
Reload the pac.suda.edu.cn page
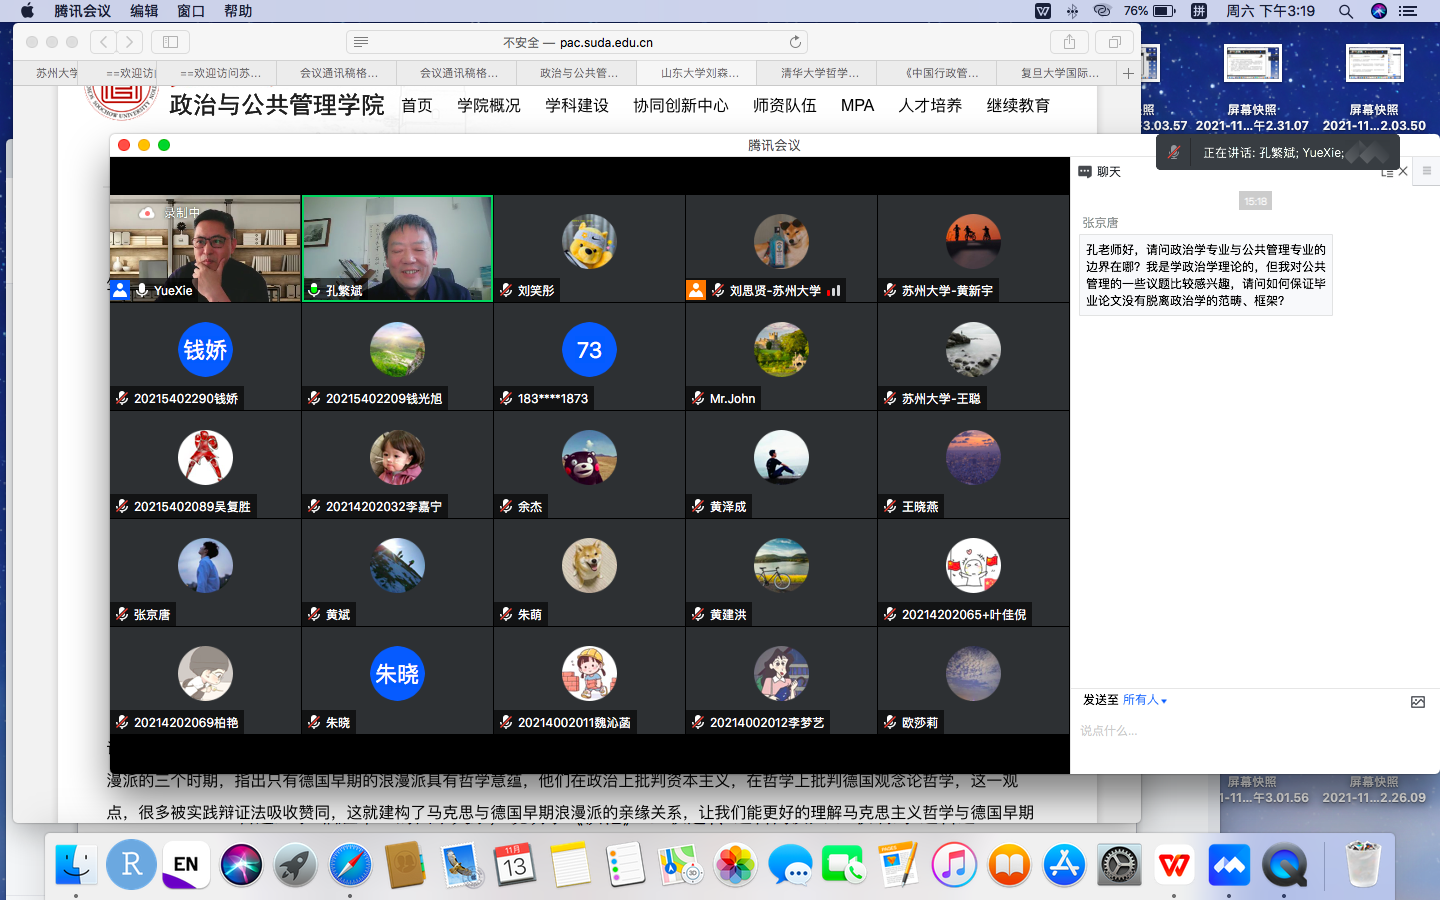[795, 42]
